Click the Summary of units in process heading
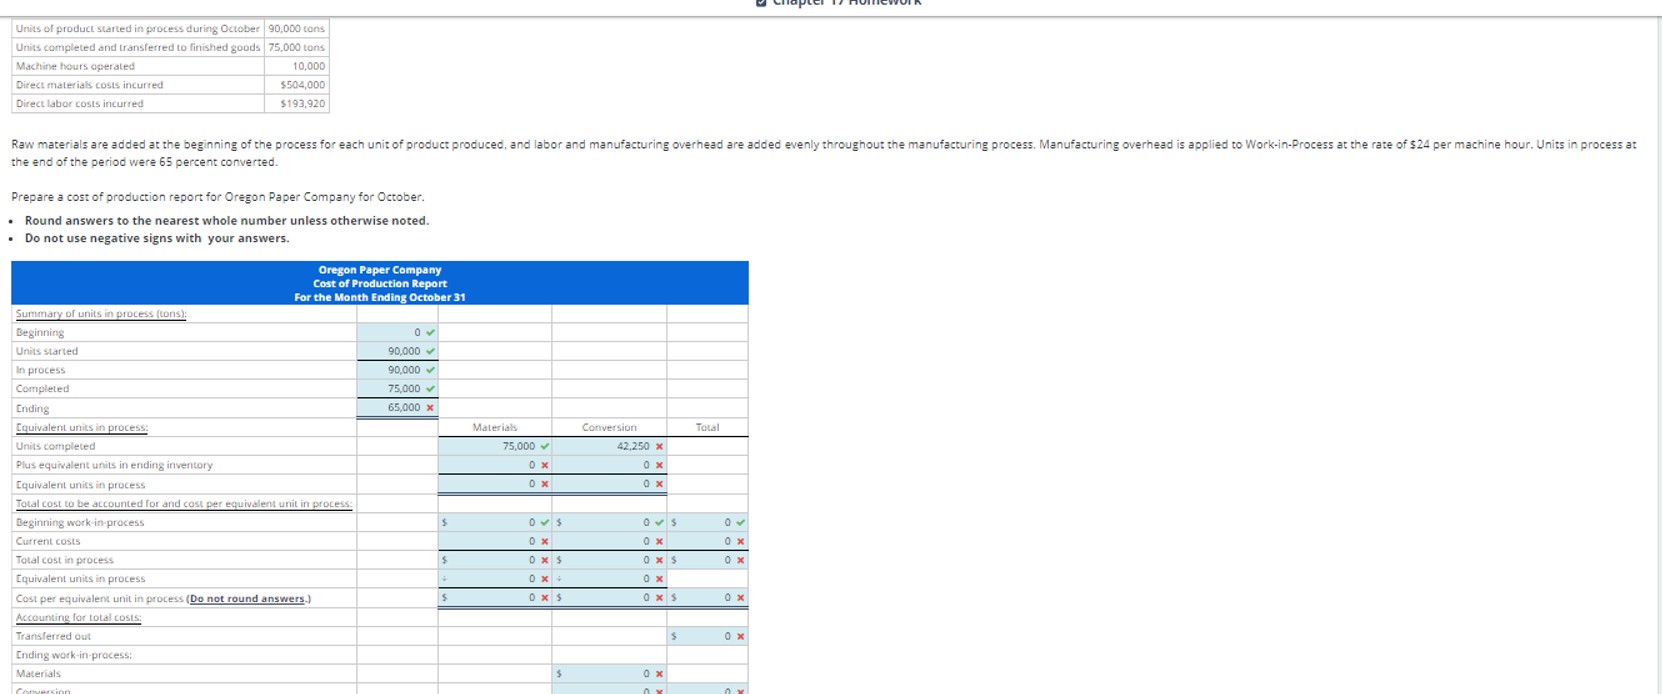The image size is (1662, 694). (101, 314)
